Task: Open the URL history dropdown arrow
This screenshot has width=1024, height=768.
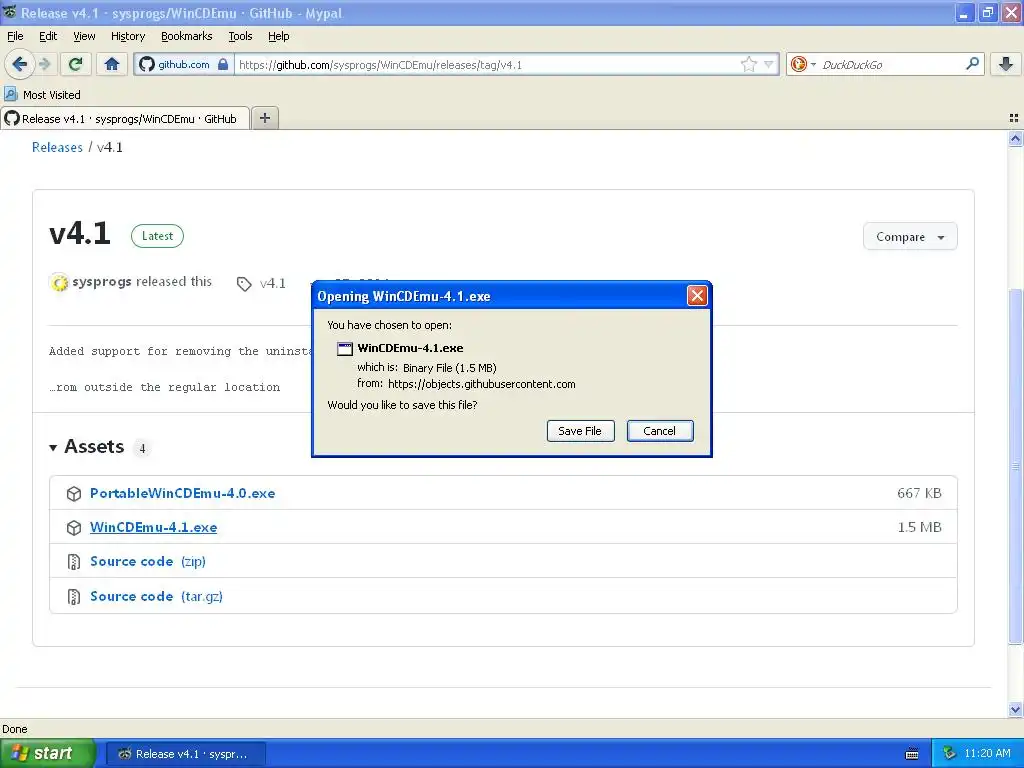Action: pos(769,64)
